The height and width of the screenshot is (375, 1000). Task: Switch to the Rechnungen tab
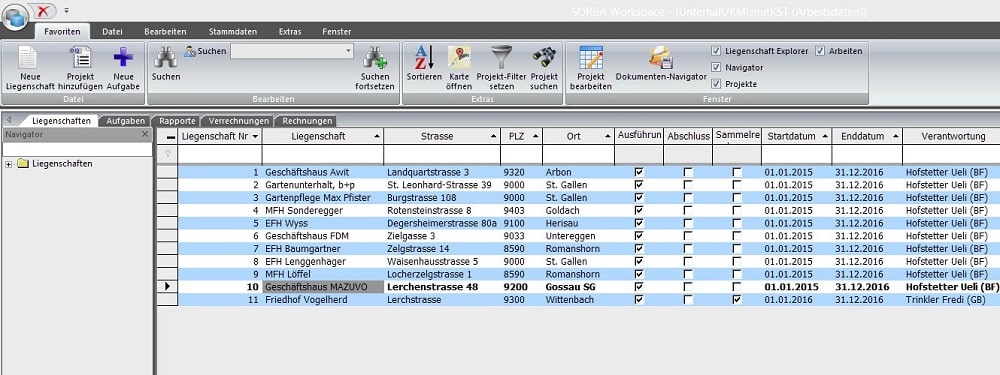pos(307,121)
